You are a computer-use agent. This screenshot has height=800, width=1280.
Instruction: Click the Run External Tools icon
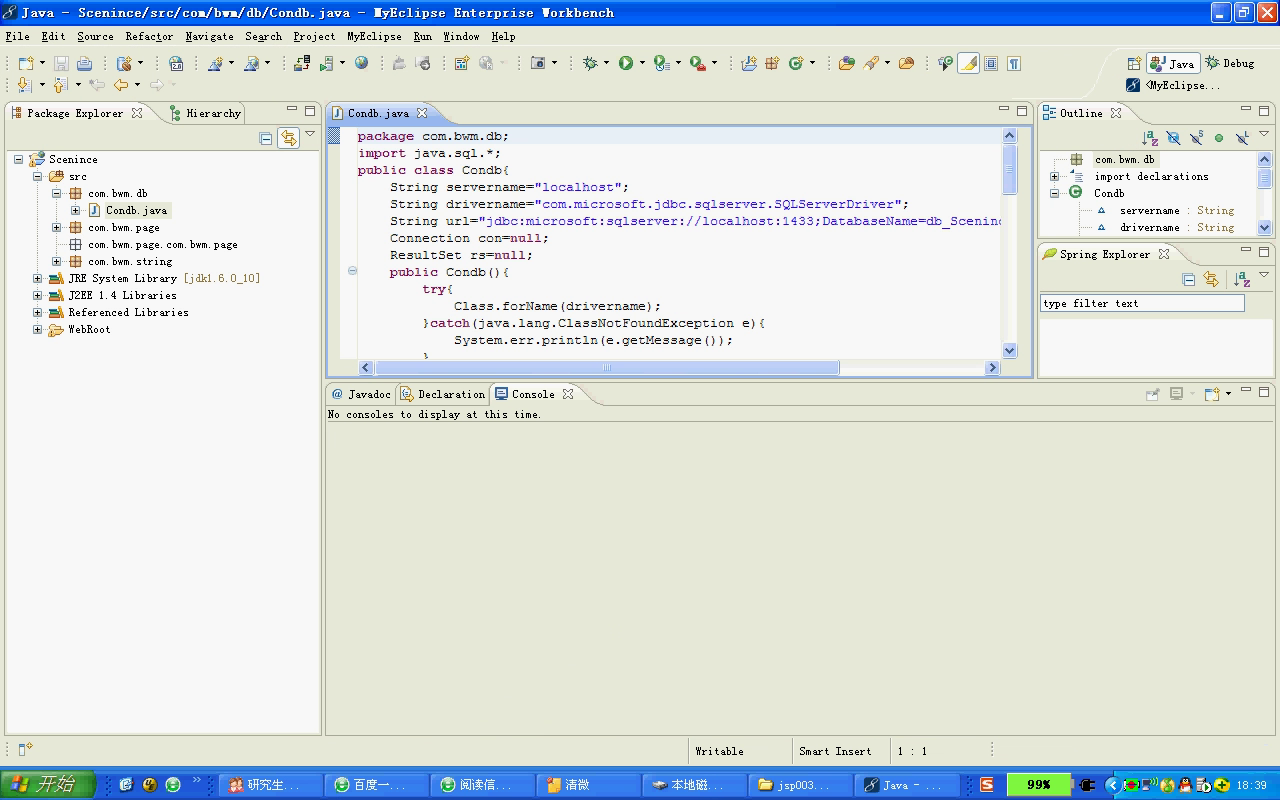(x=698, y=63)
